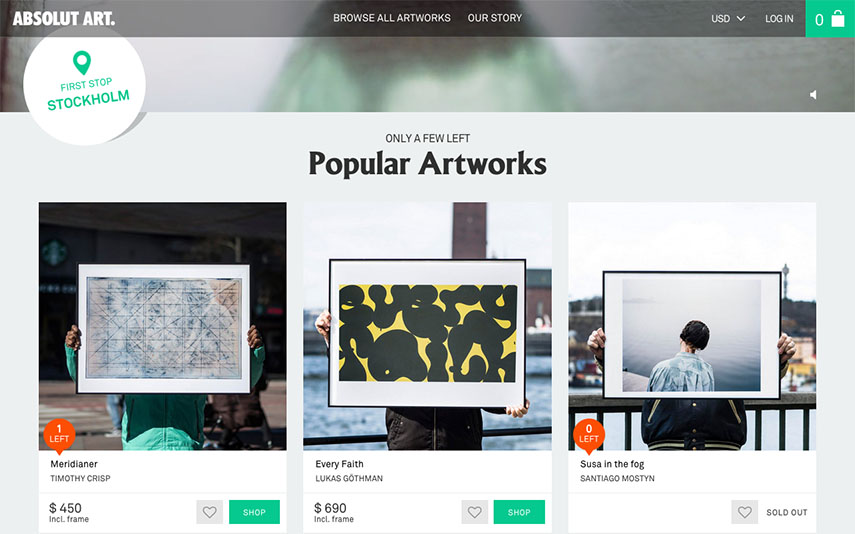Open the Meridianer artwork photo

click(162, 326)
